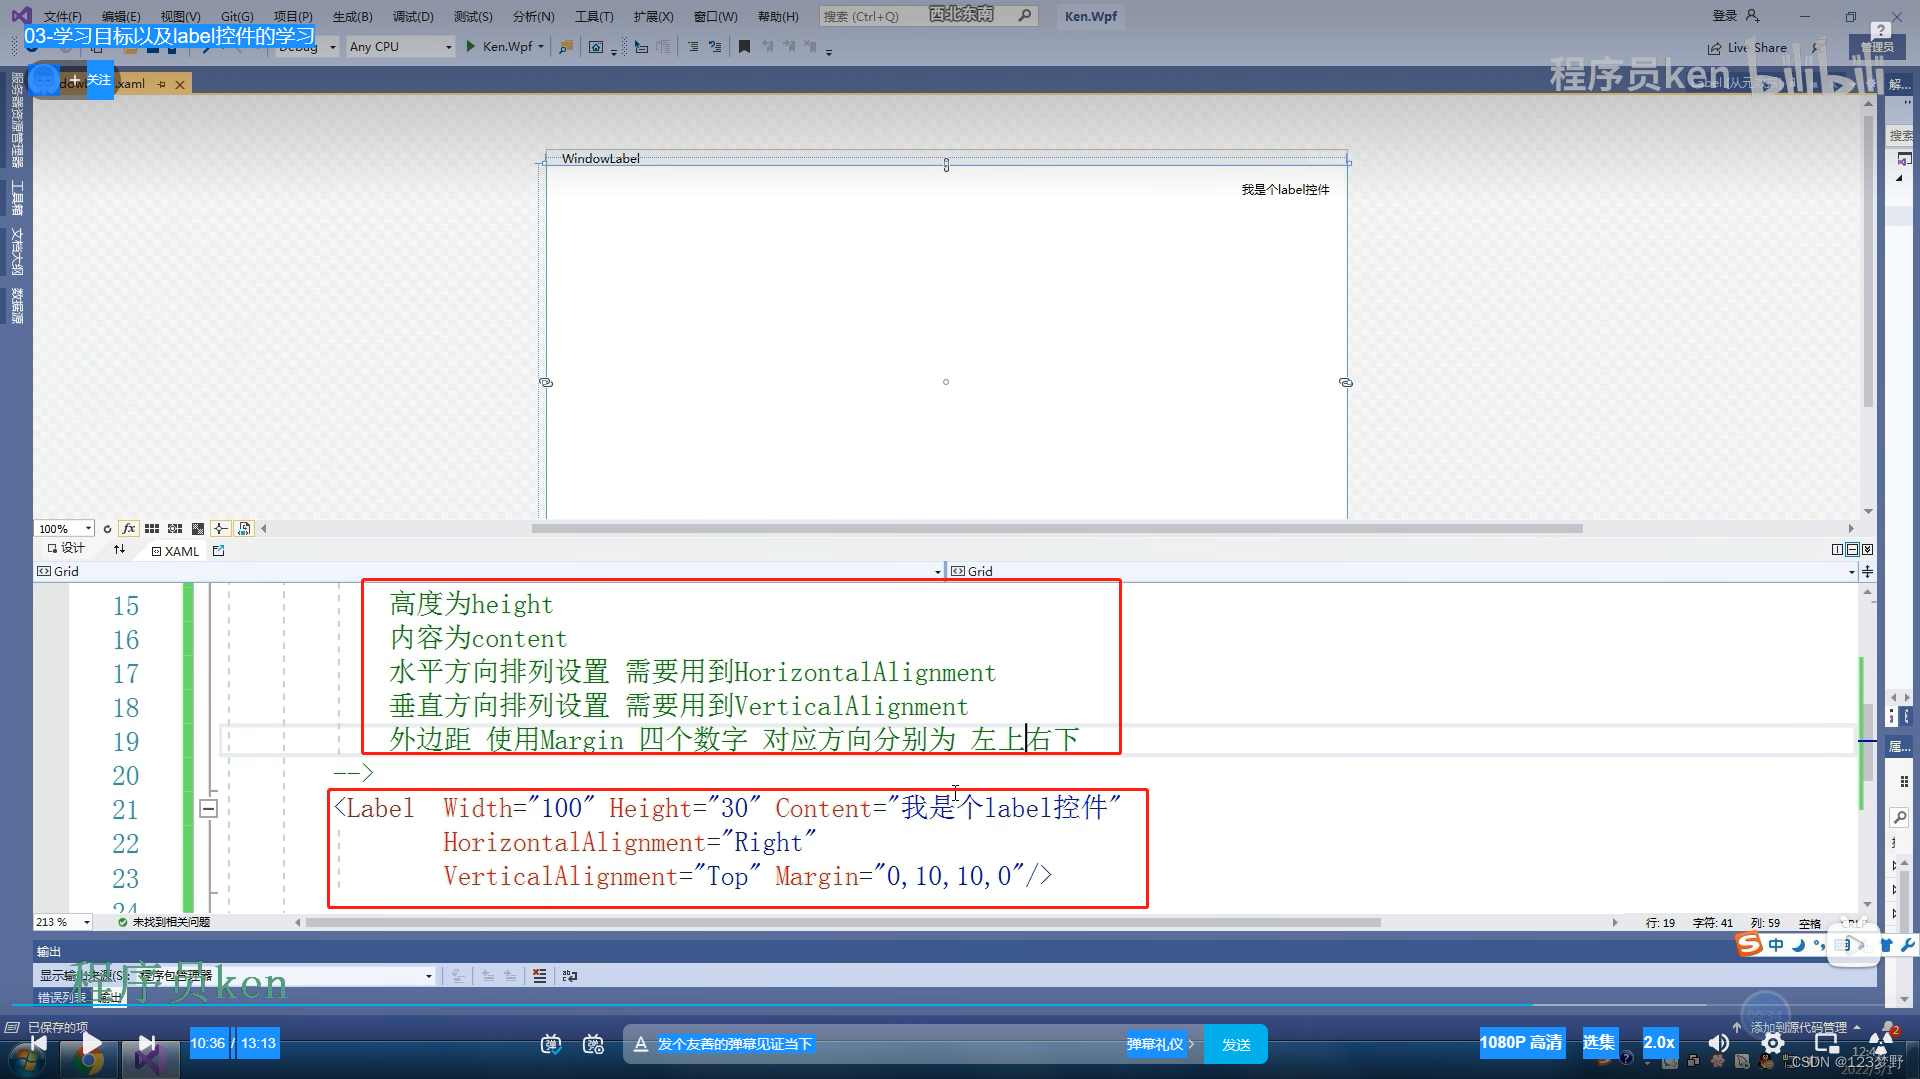Toggle a bookmark in the code editor toolbar
1920x1079 pixels.
(x=744, y=46)
